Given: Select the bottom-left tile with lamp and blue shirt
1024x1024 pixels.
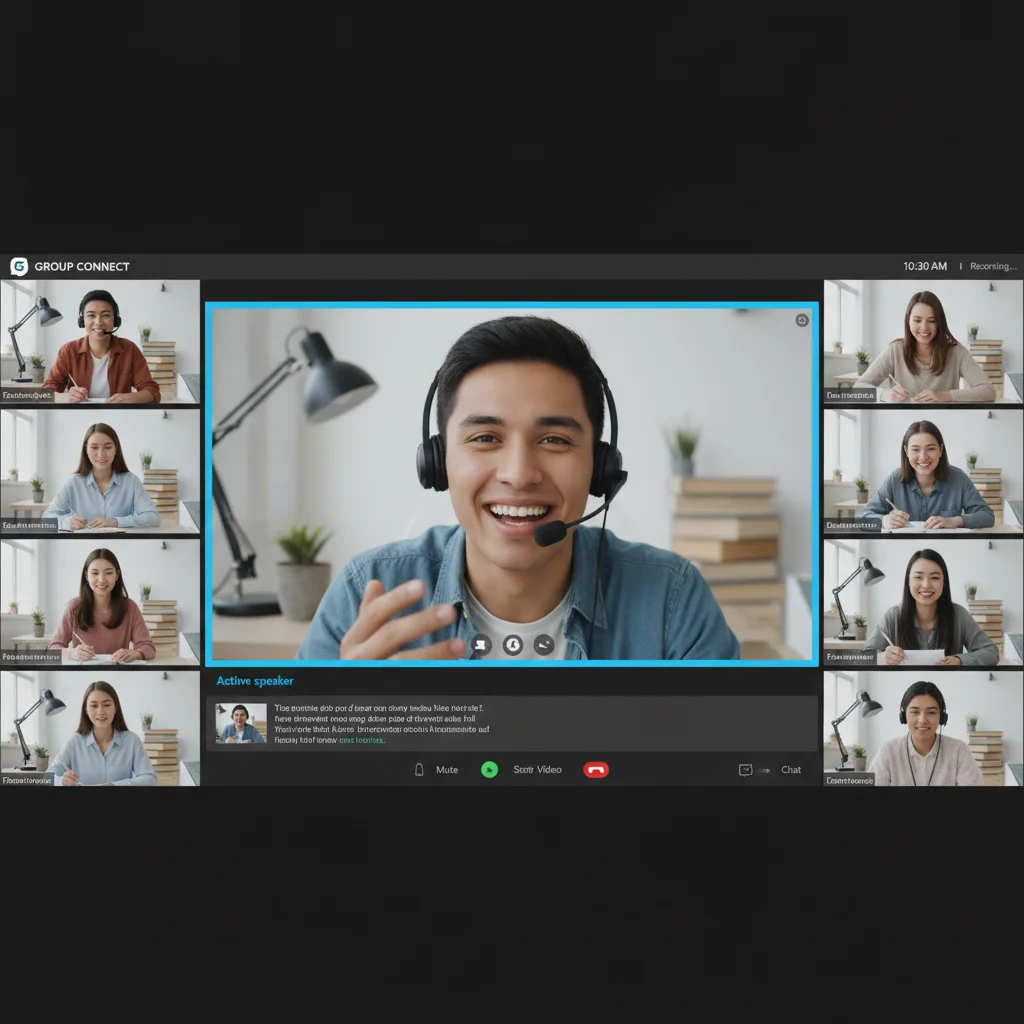Looking at the screenshot, I should click(x=100, y=728).
